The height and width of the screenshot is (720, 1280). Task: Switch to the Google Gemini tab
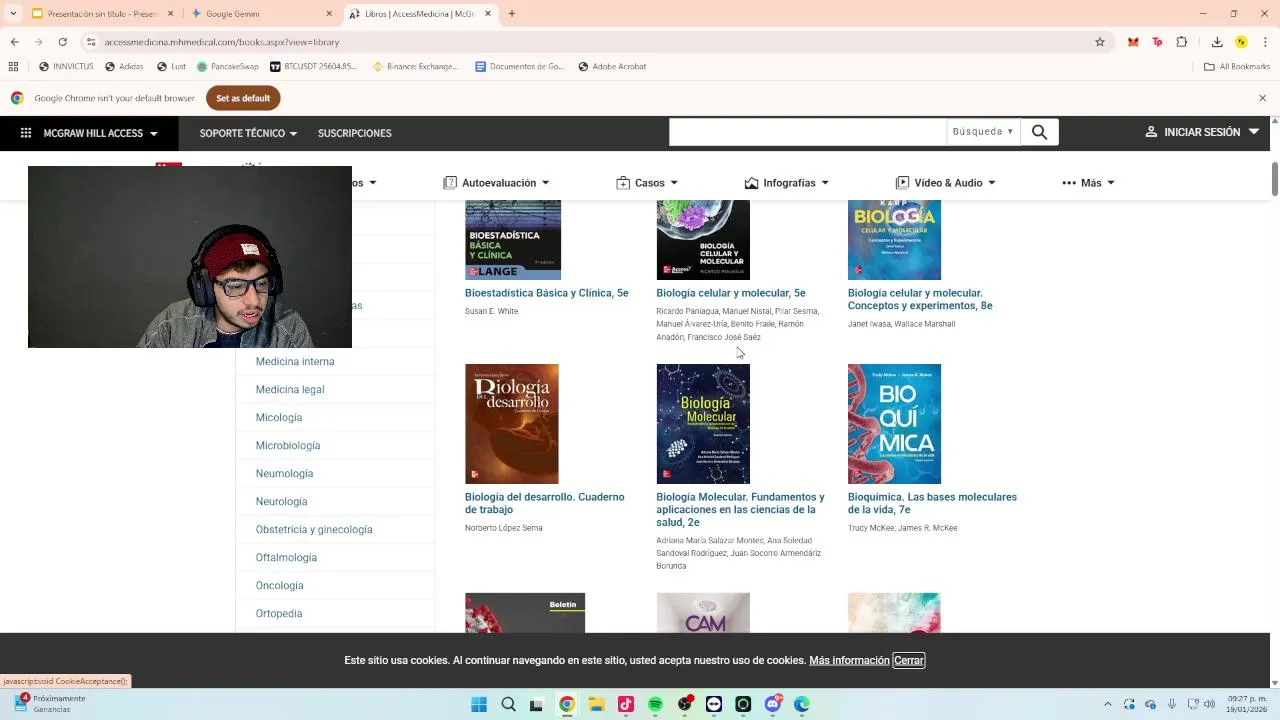point(261,14)
